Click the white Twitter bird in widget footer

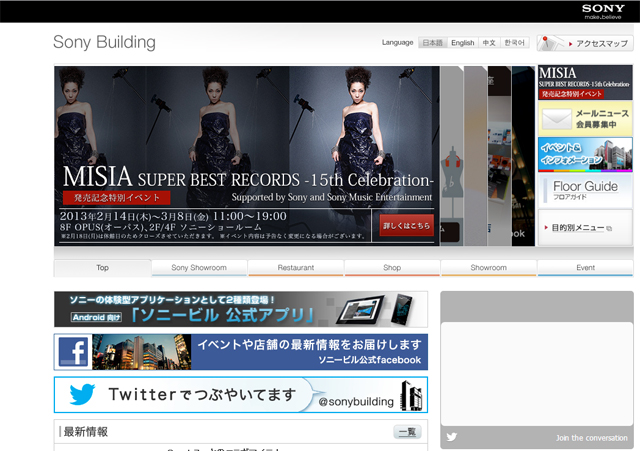(451, 437)
